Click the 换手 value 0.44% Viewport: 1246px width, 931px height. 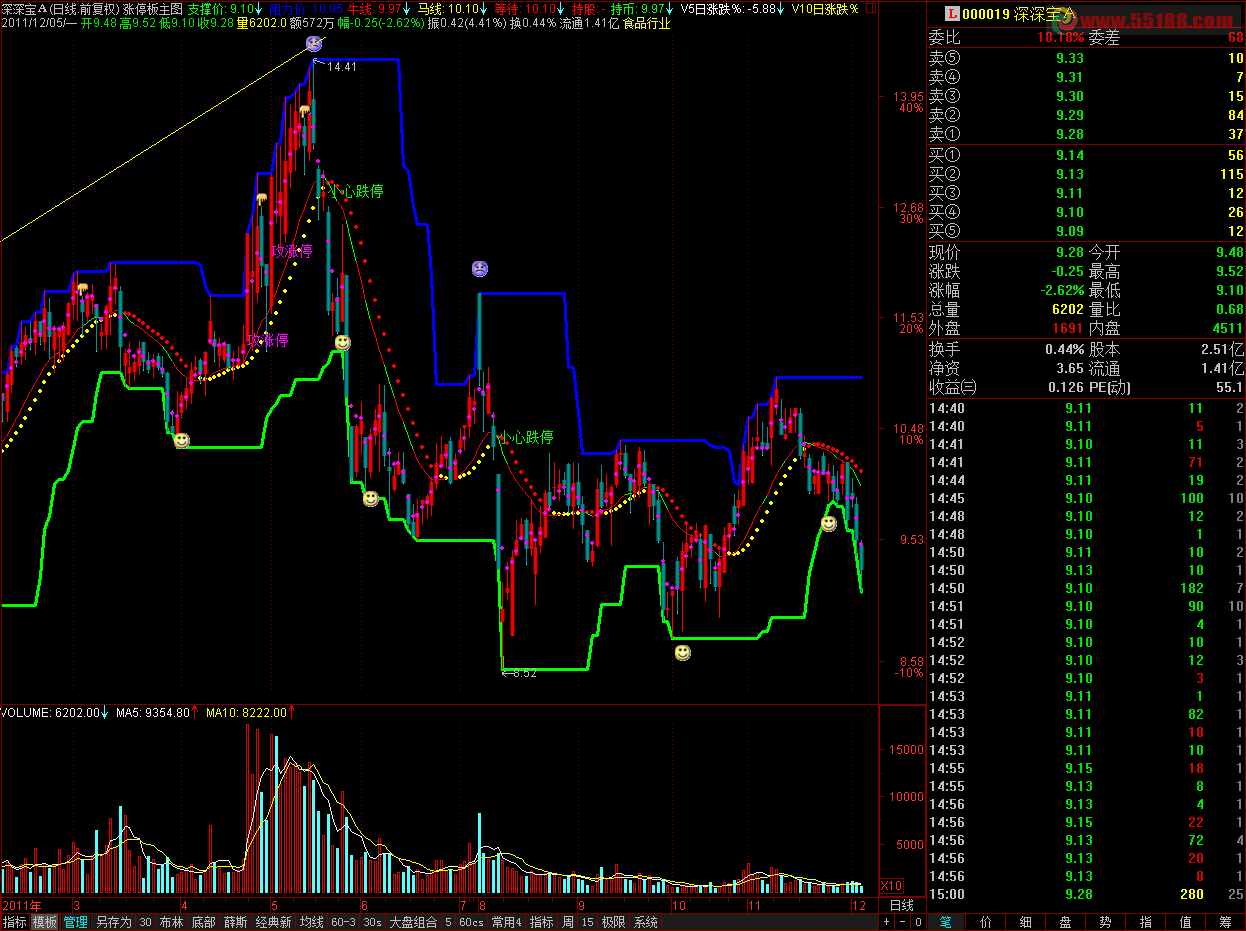click(1064, 349)
